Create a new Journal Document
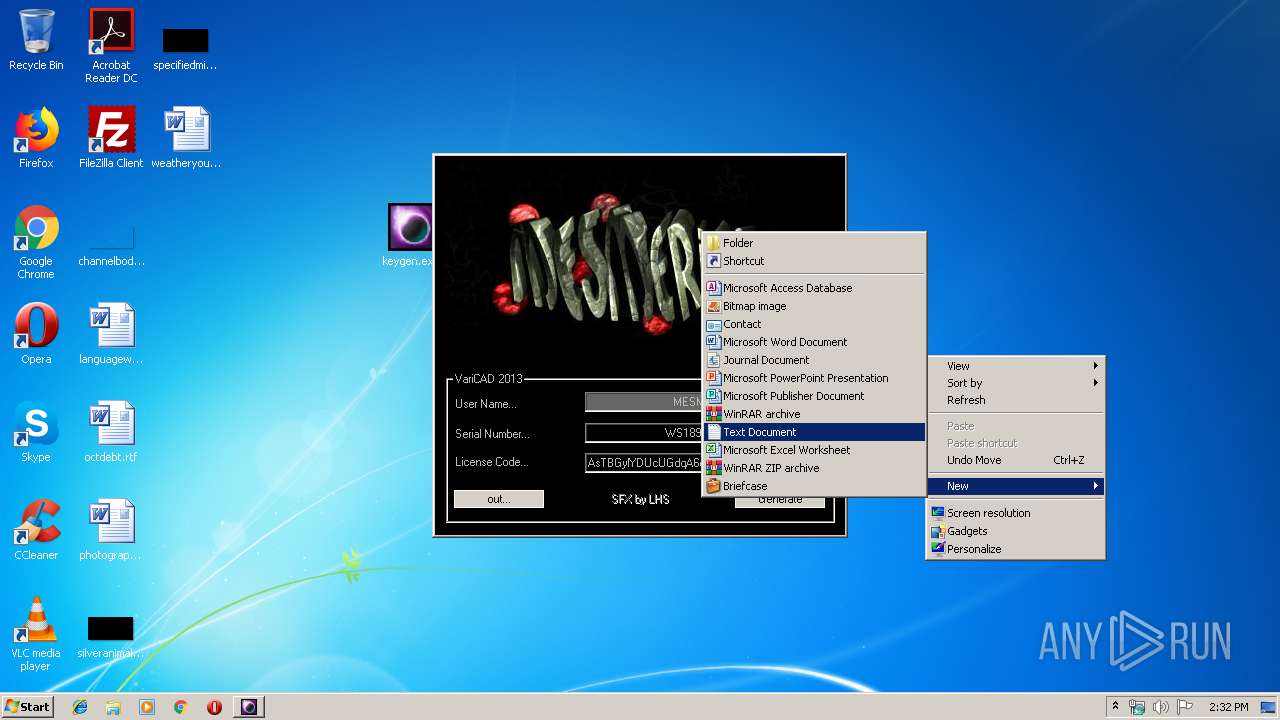 coord(814,360)
